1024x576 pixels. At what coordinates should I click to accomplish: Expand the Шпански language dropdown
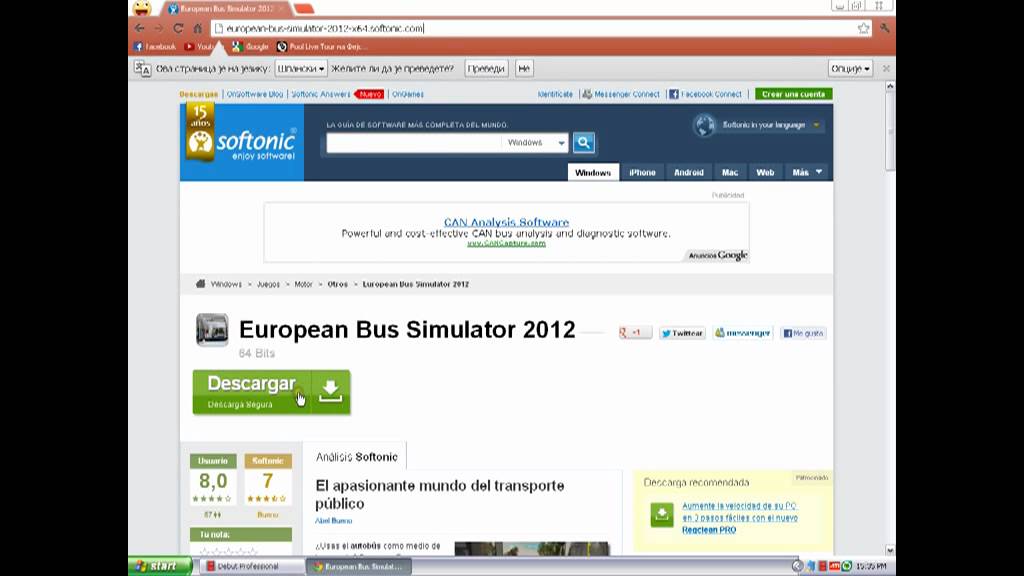click(300, 69)
